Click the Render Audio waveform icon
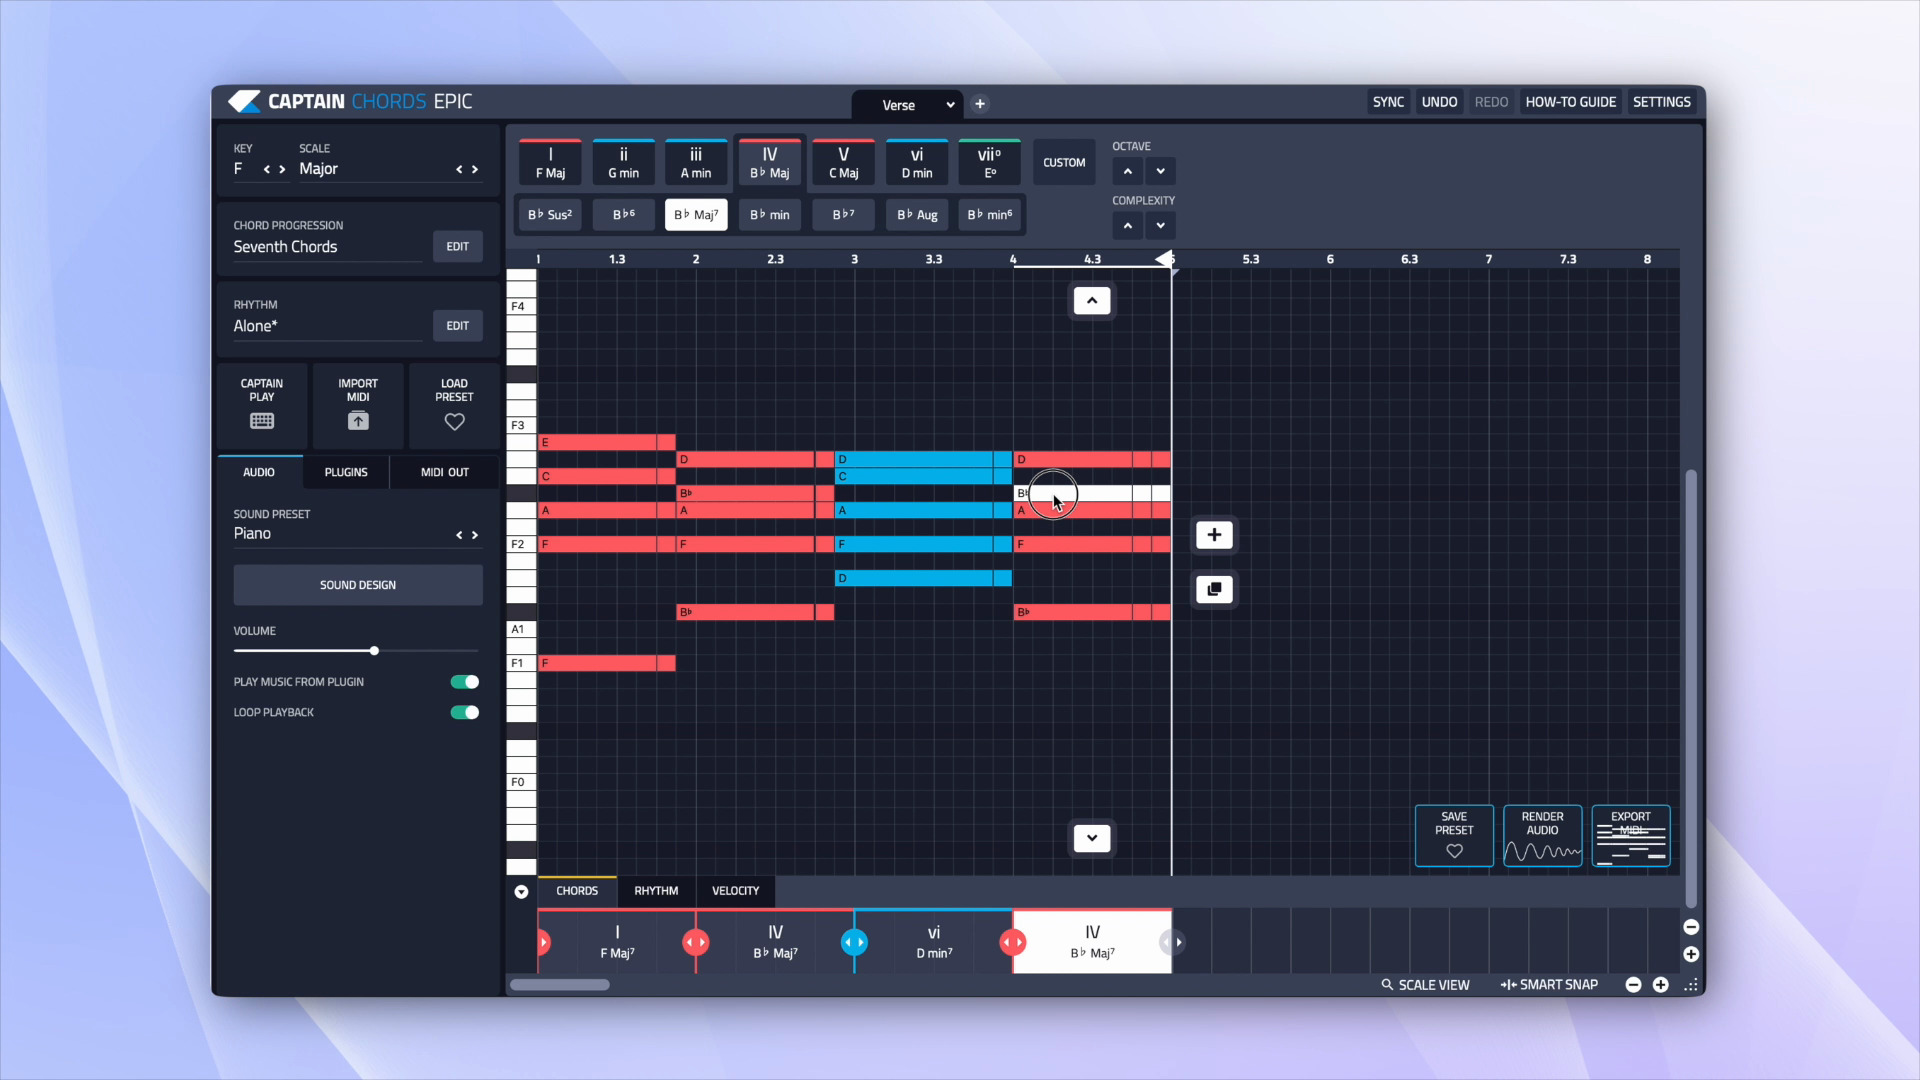This screenshot has height=1080, width=1920. click(x=1542, y=851)
